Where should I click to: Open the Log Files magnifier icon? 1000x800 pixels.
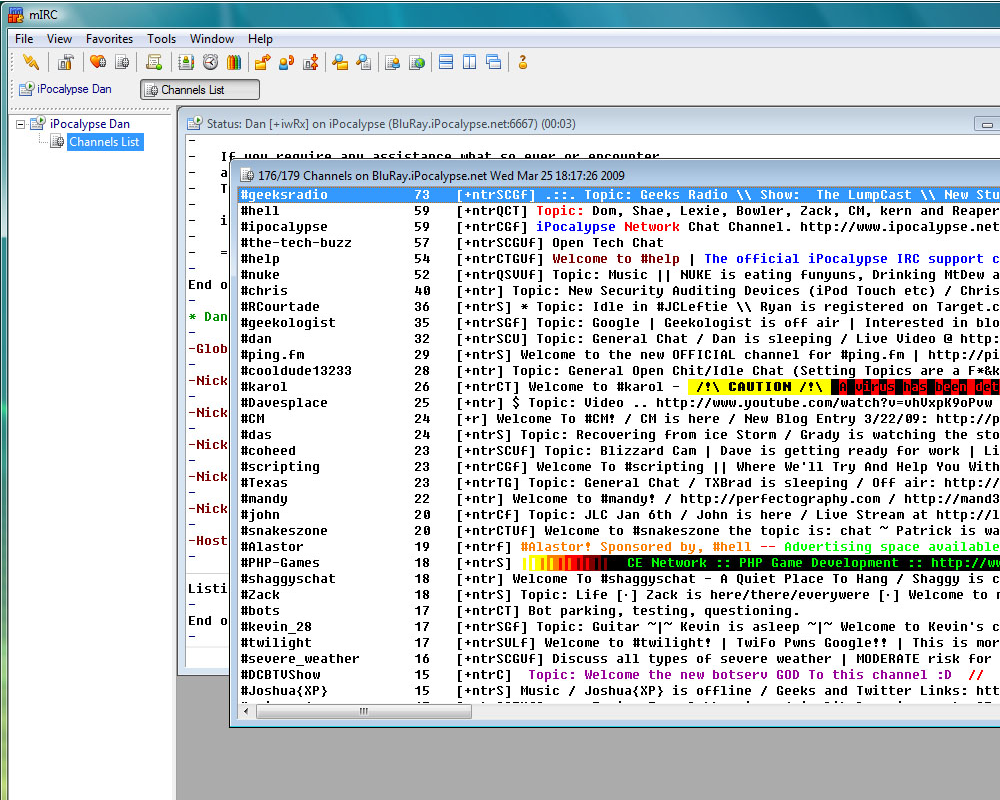click(364, 62)
